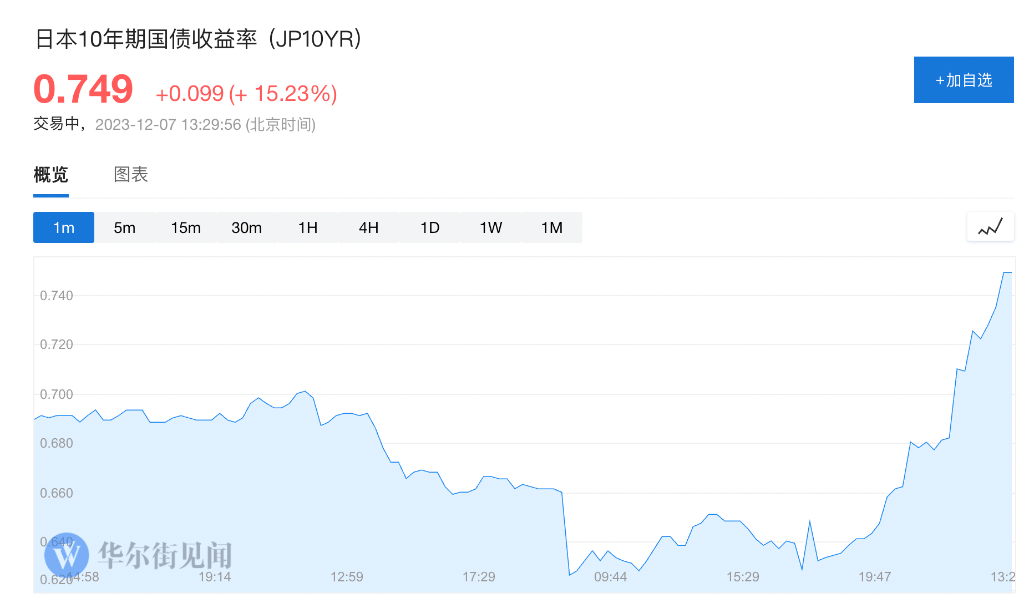Click the JP10YR title heading
Screen dimensions: 1024x597
tap(197, 39)
